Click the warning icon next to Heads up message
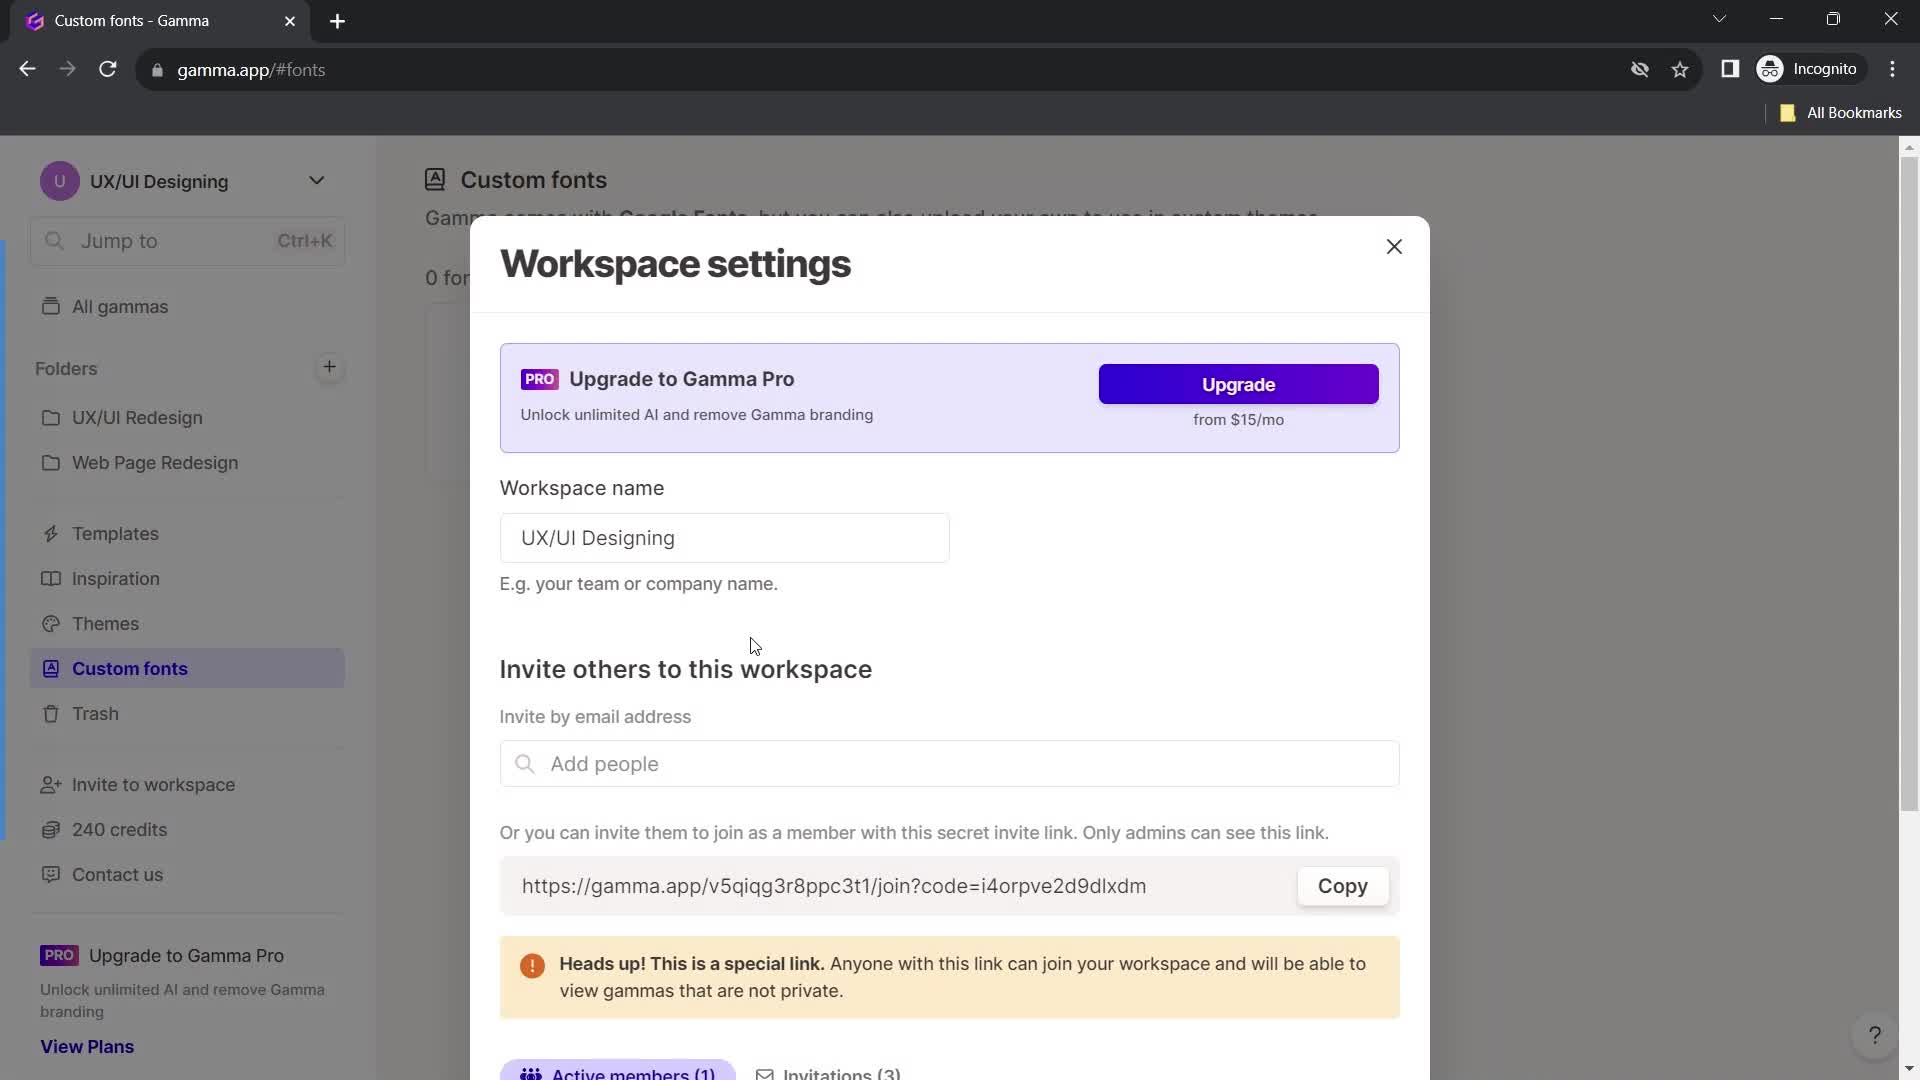 point(531,965)
